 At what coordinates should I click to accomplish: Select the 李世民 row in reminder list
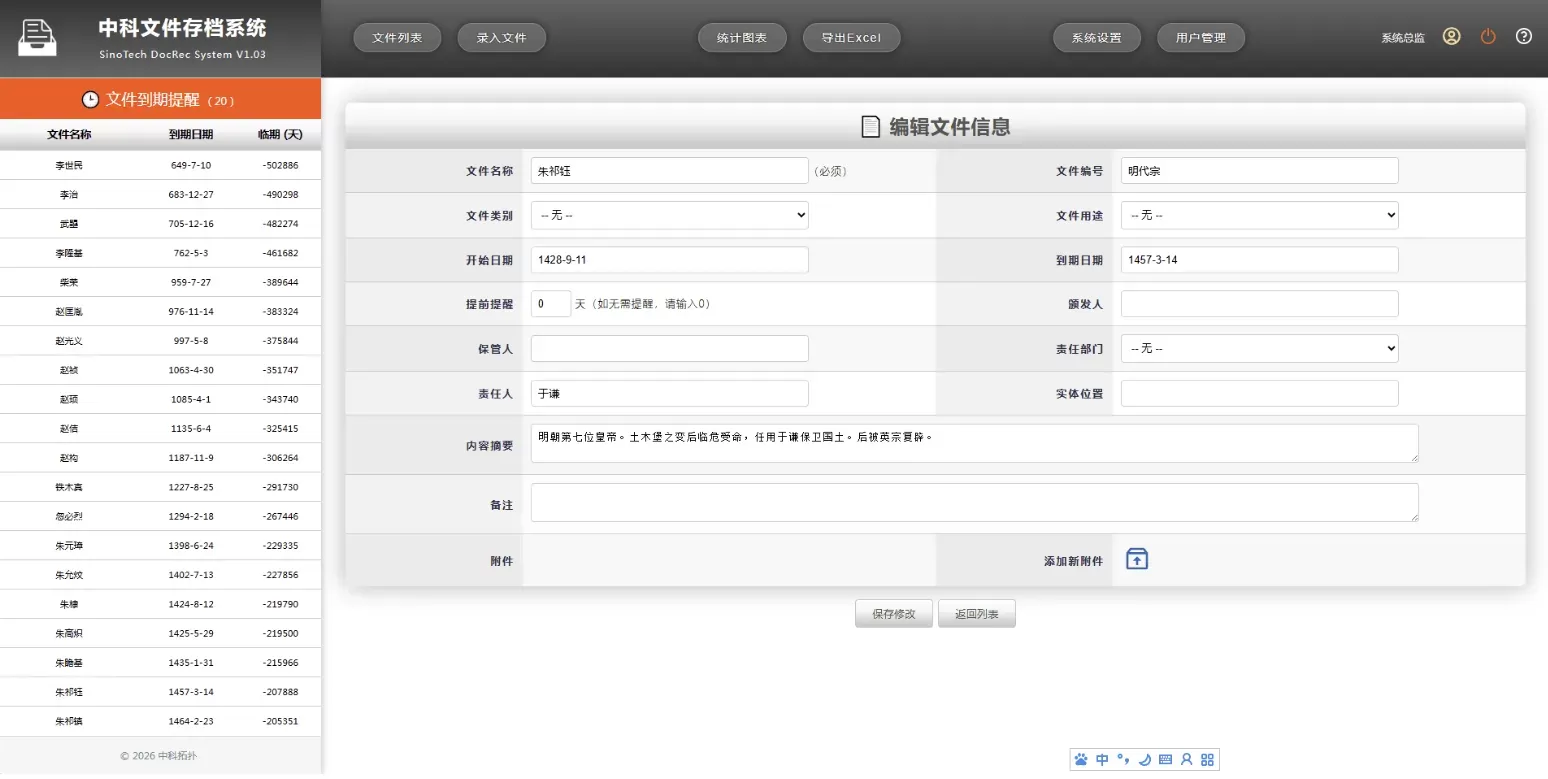coord(160,165)
